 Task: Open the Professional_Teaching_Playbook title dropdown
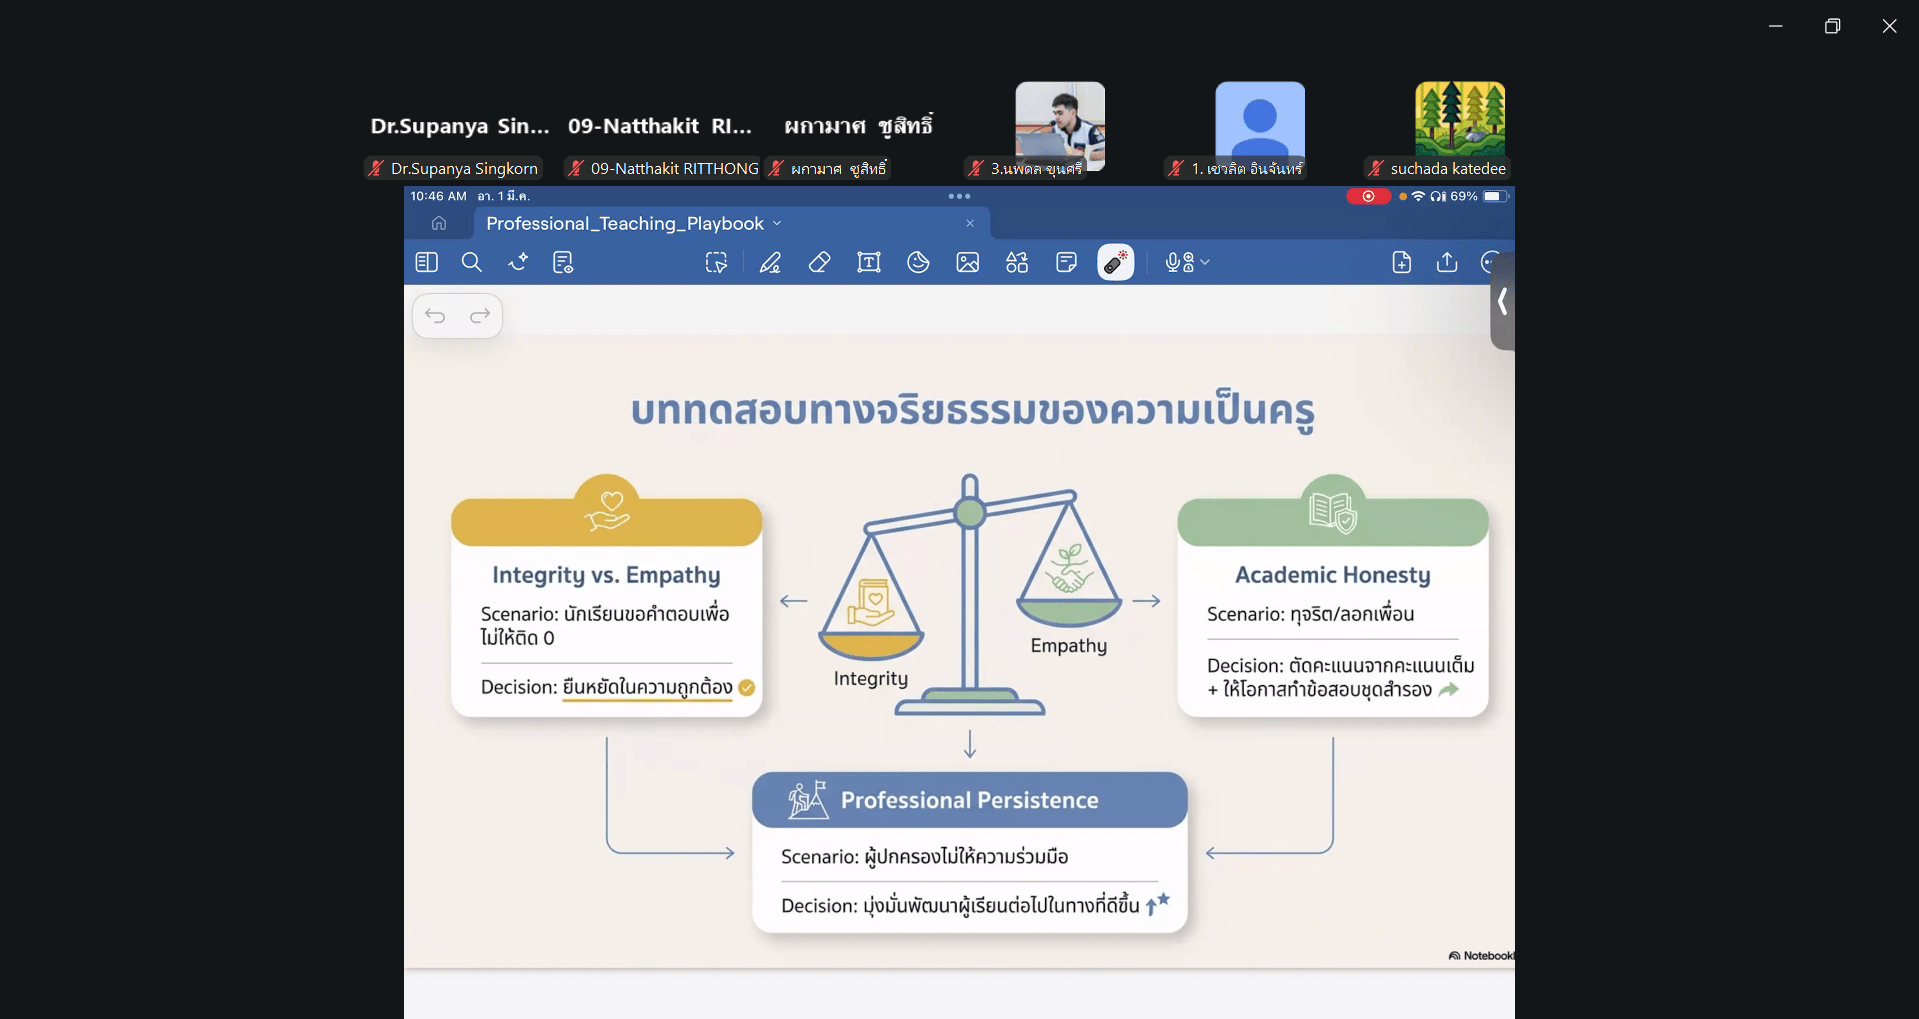pos(777,224)
